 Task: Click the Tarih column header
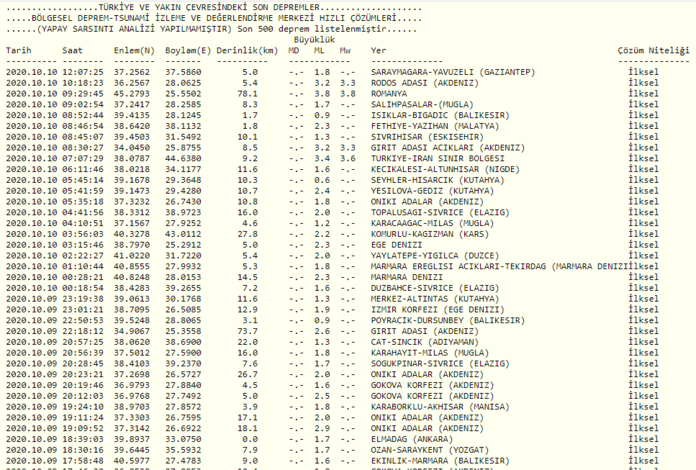click(x=19, y=51)
